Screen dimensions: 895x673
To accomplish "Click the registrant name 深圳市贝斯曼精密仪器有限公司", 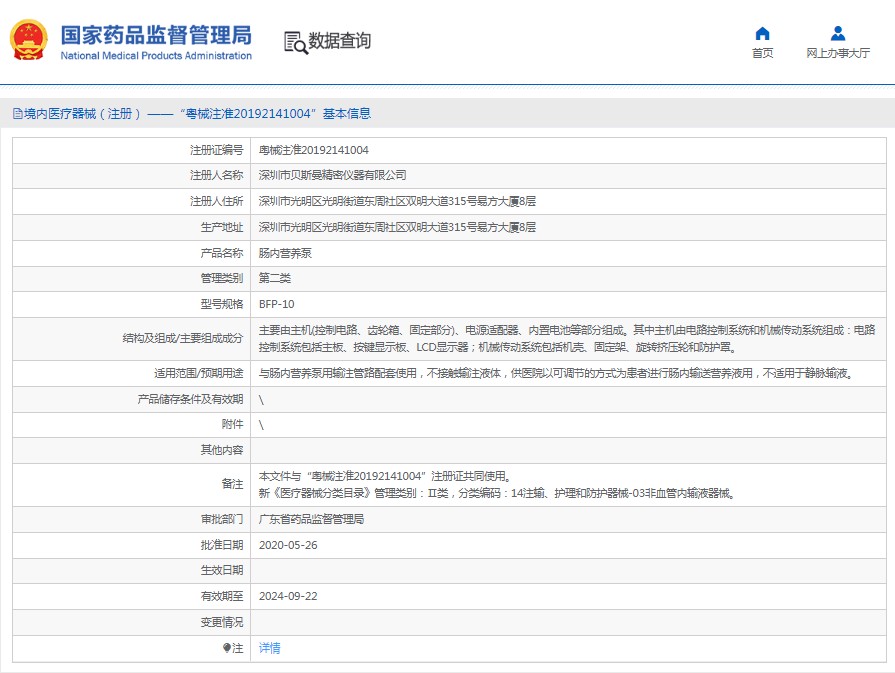I will tap(332, 175).
